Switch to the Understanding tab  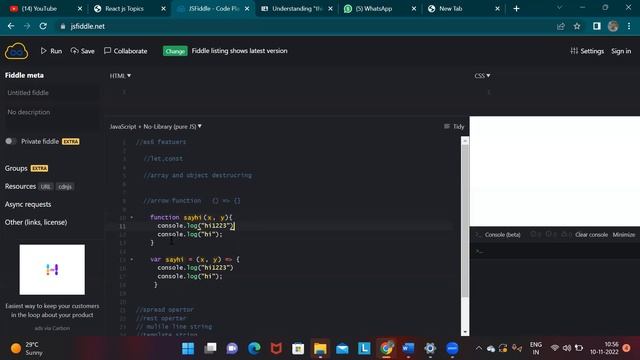click(297, 9)
